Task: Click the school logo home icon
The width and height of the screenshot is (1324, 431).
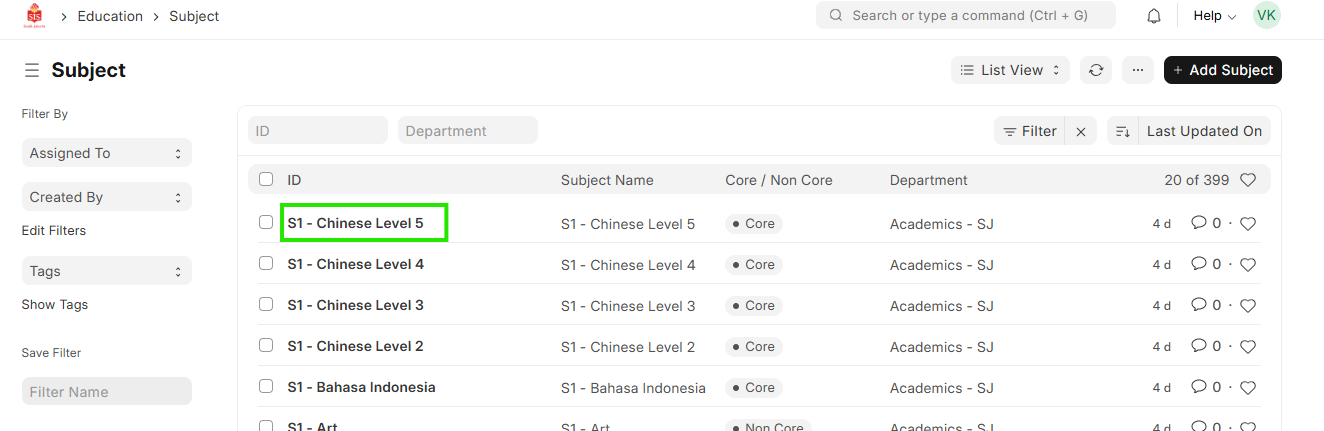Action: [x=35, y=16]
